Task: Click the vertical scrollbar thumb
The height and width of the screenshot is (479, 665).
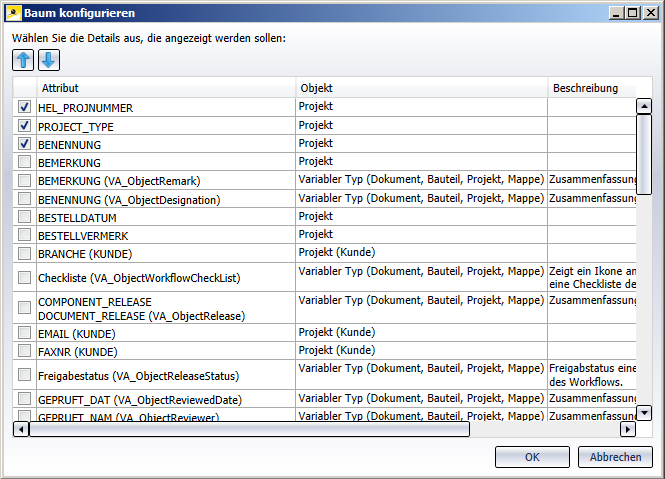Action: point(644,154)
